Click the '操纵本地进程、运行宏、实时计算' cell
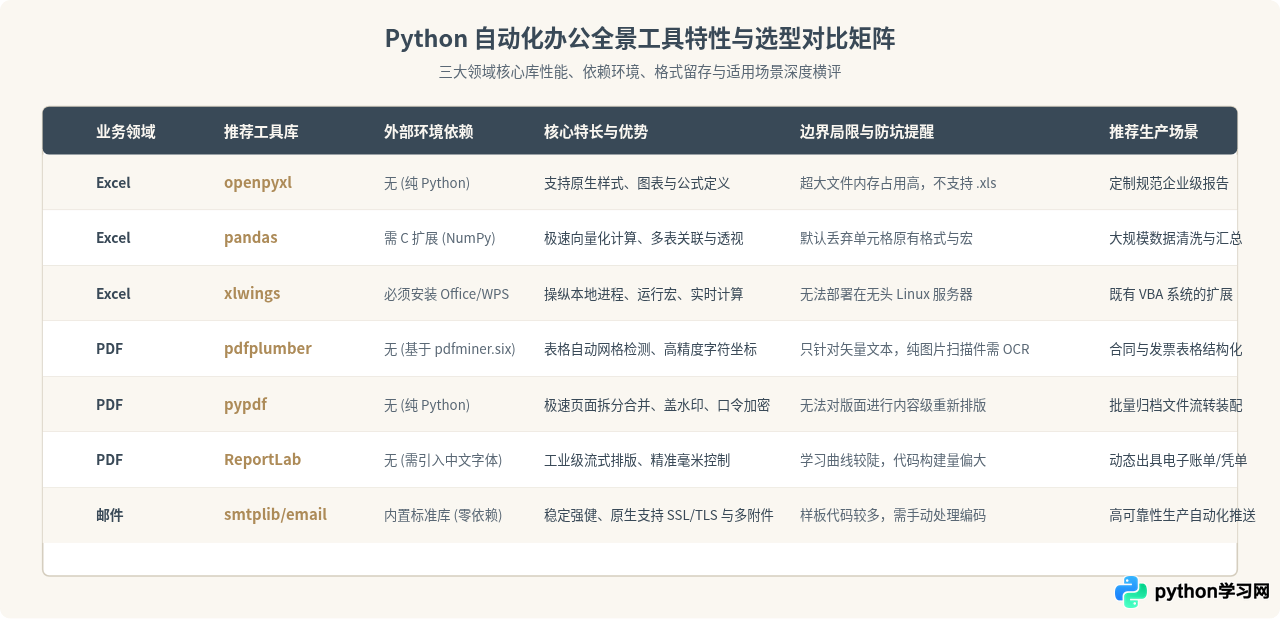 pyautogui.click(x=644, y=294)
